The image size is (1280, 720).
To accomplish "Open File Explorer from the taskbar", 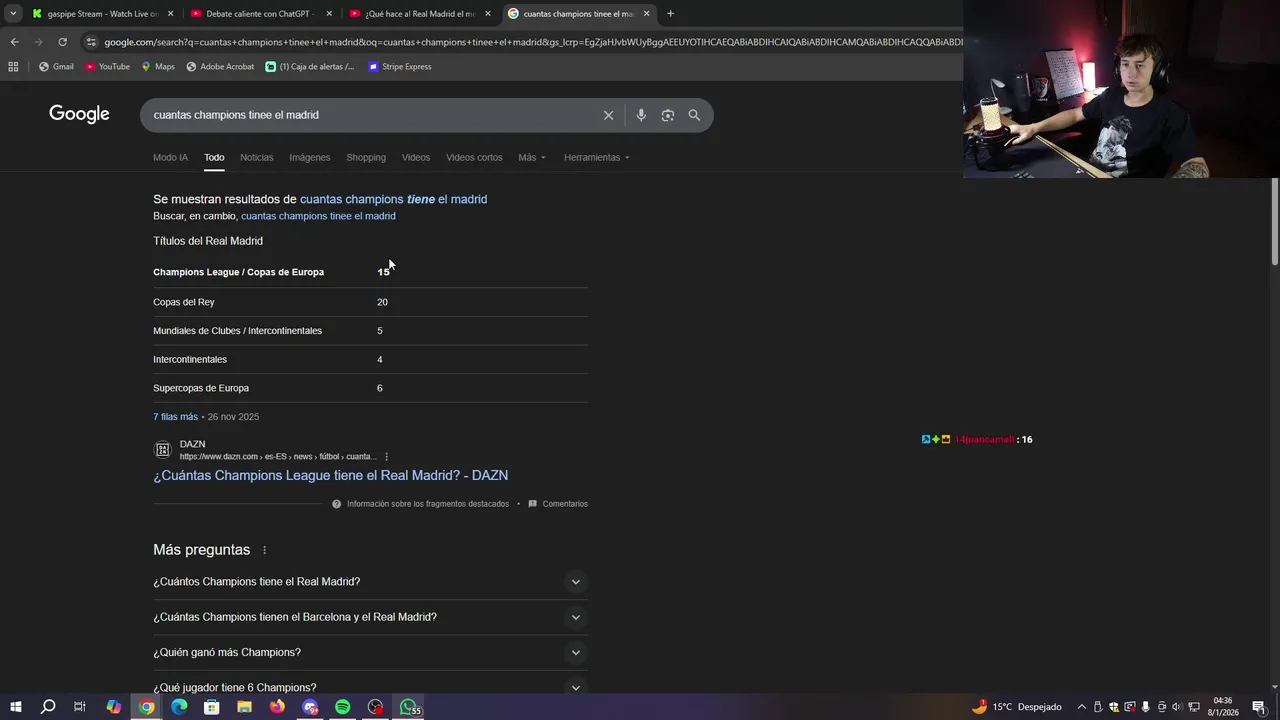I will pos(244,707).
